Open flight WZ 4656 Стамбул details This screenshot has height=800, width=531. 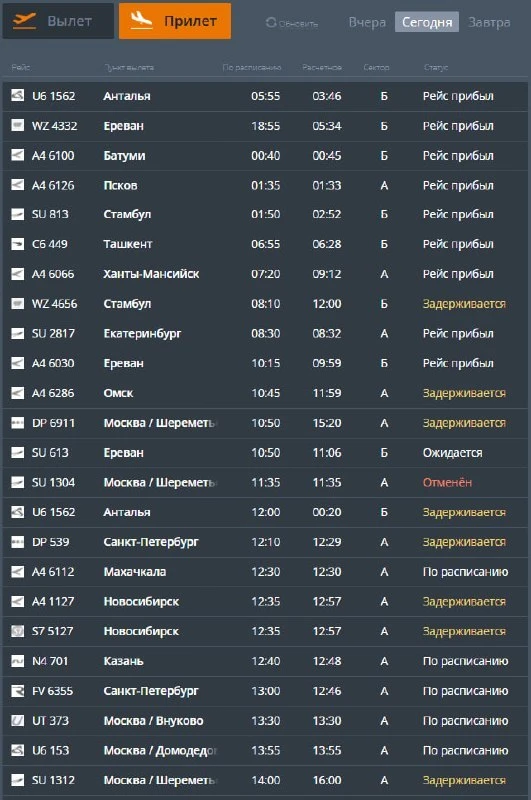tap(265, 304)
